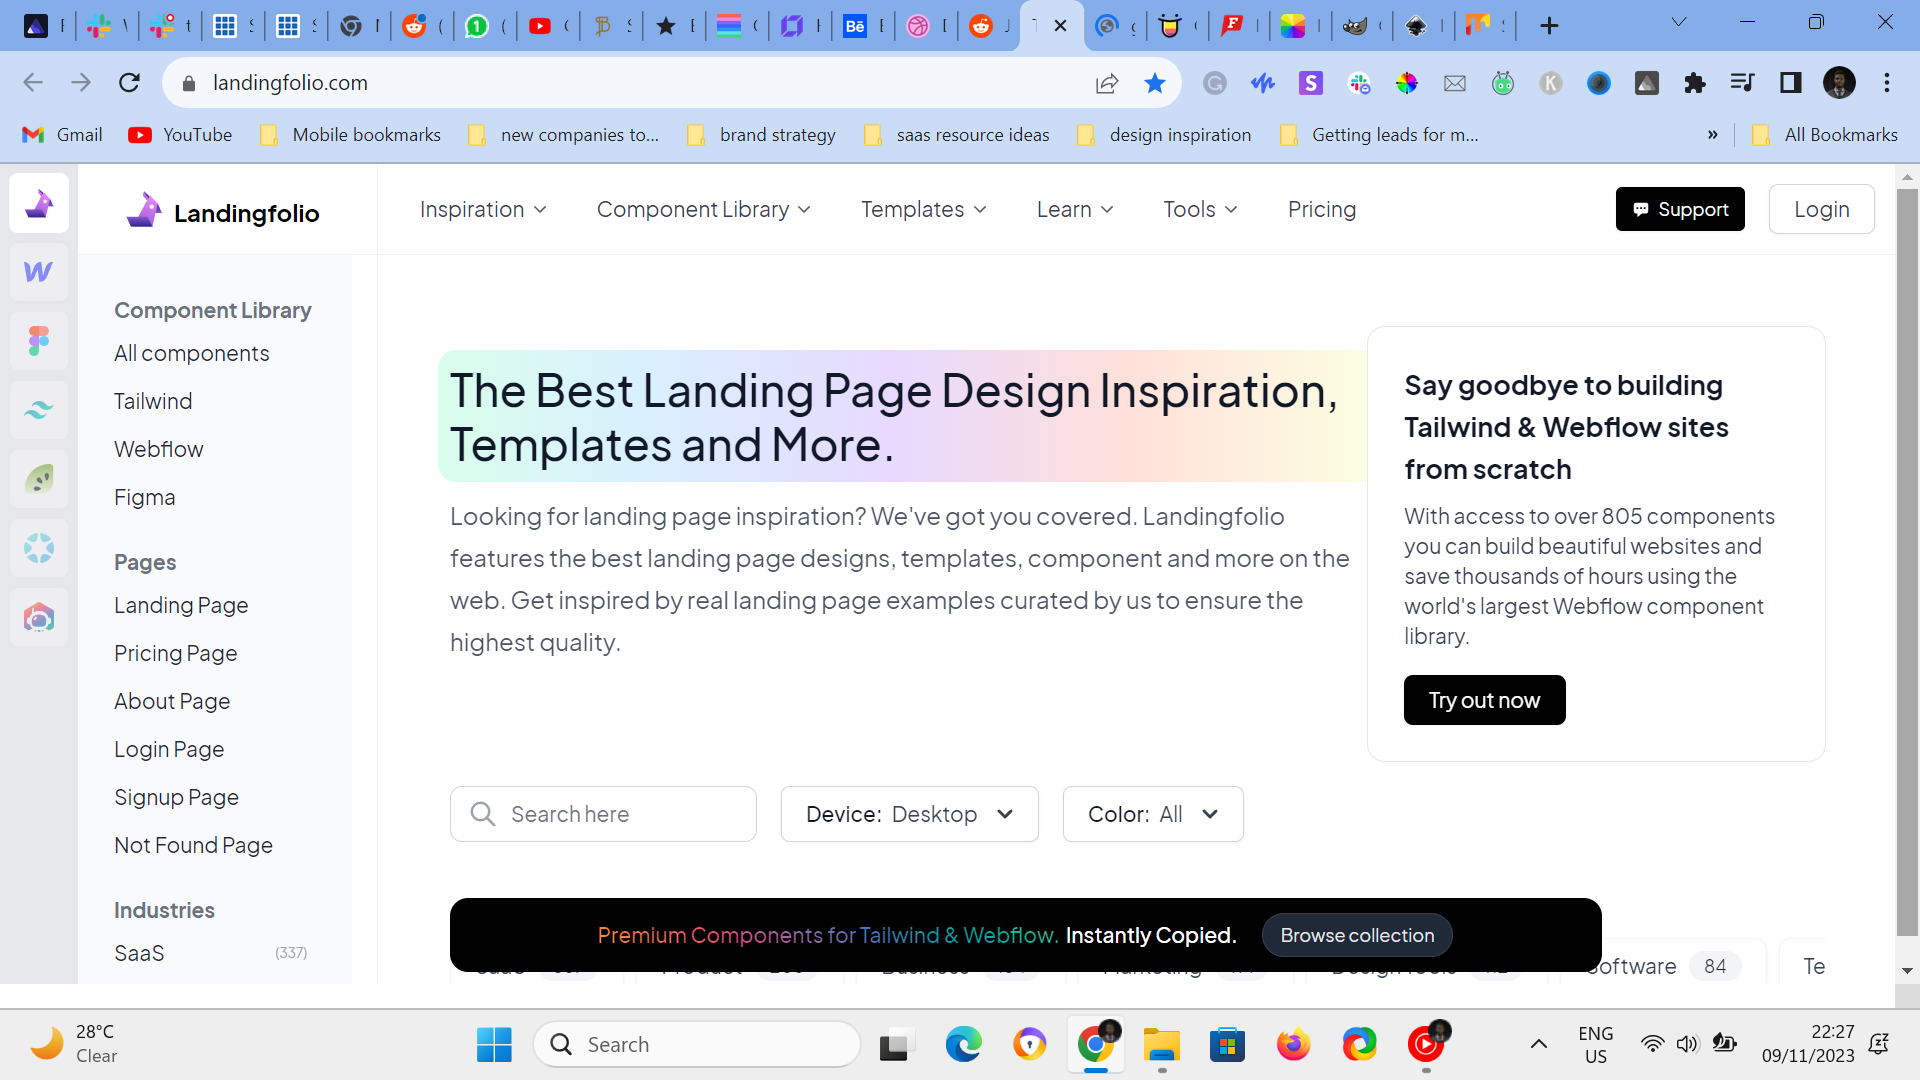Open Microsoft Edge from the taskbar
1920x1080 pixels.
tap(963, 1045)
